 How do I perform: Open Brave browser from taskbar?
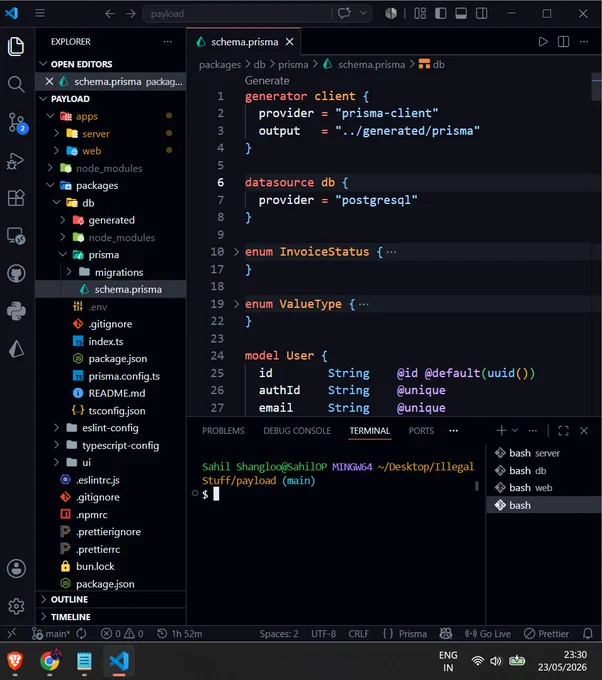[15, 661]
